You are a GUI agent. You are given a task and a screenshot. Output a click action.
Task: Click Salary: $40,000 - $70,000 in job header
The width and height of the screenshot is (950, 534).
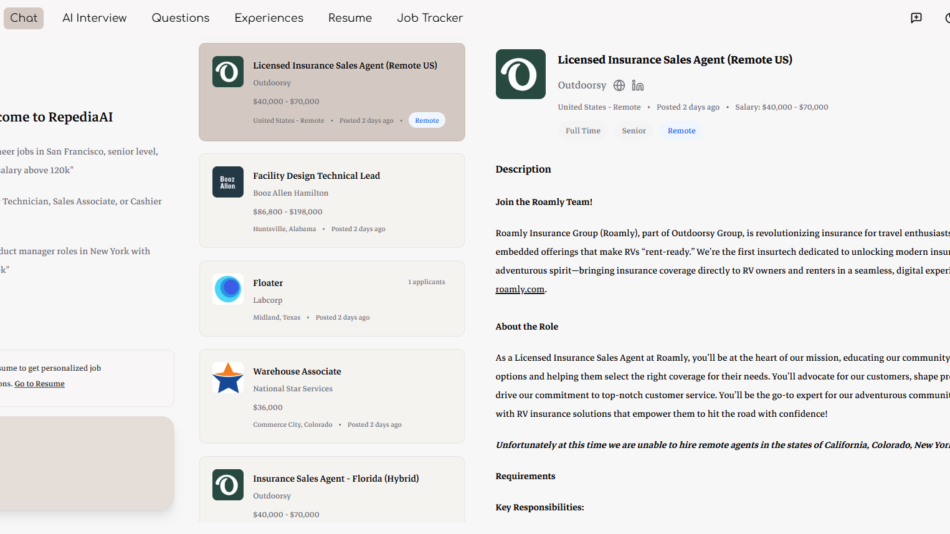click(782, 107)
